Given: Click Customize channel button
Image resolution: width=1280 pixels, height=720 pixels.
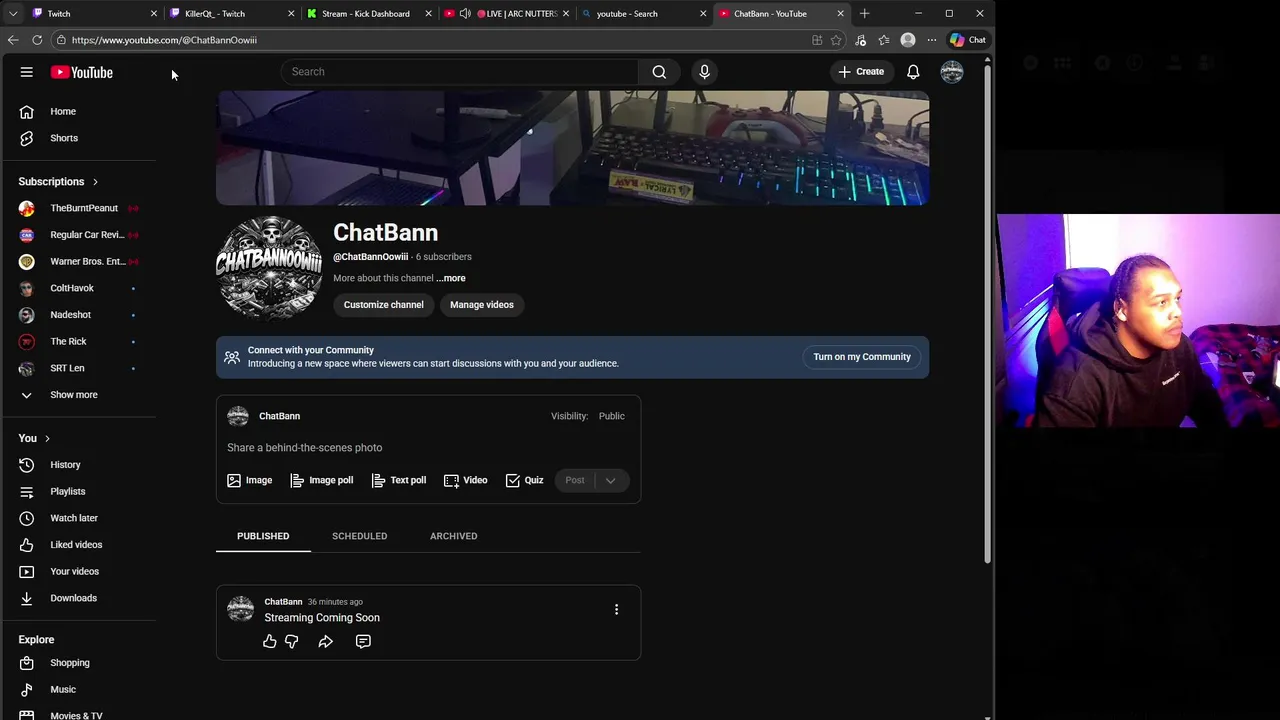Looking at the screenshot, I should [x=384, y=305].
